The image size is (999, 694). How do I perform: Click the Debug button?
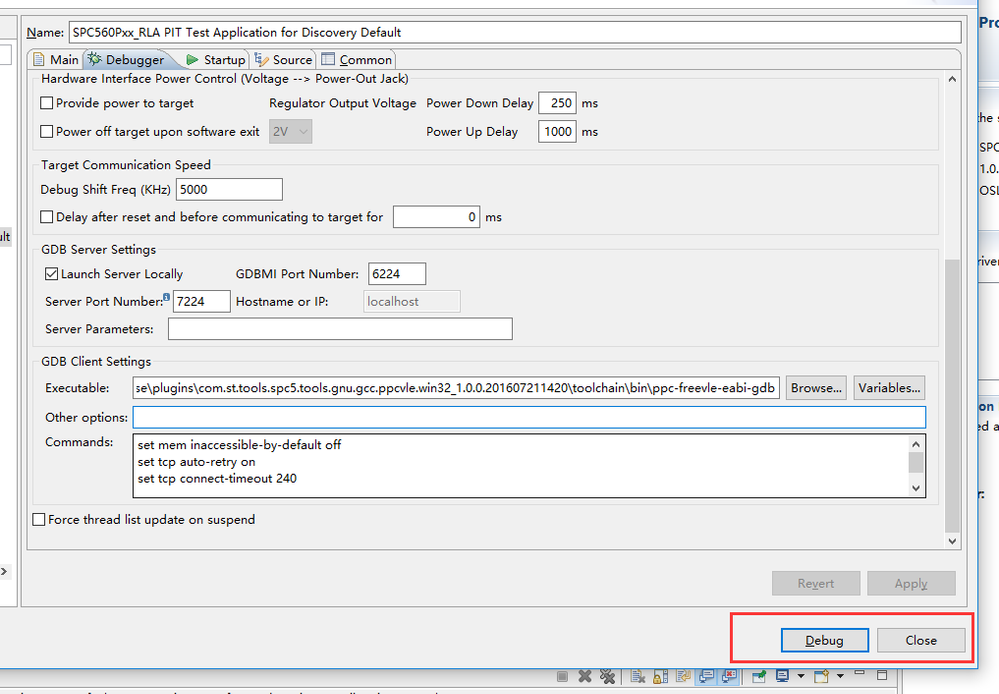point(824,640)
